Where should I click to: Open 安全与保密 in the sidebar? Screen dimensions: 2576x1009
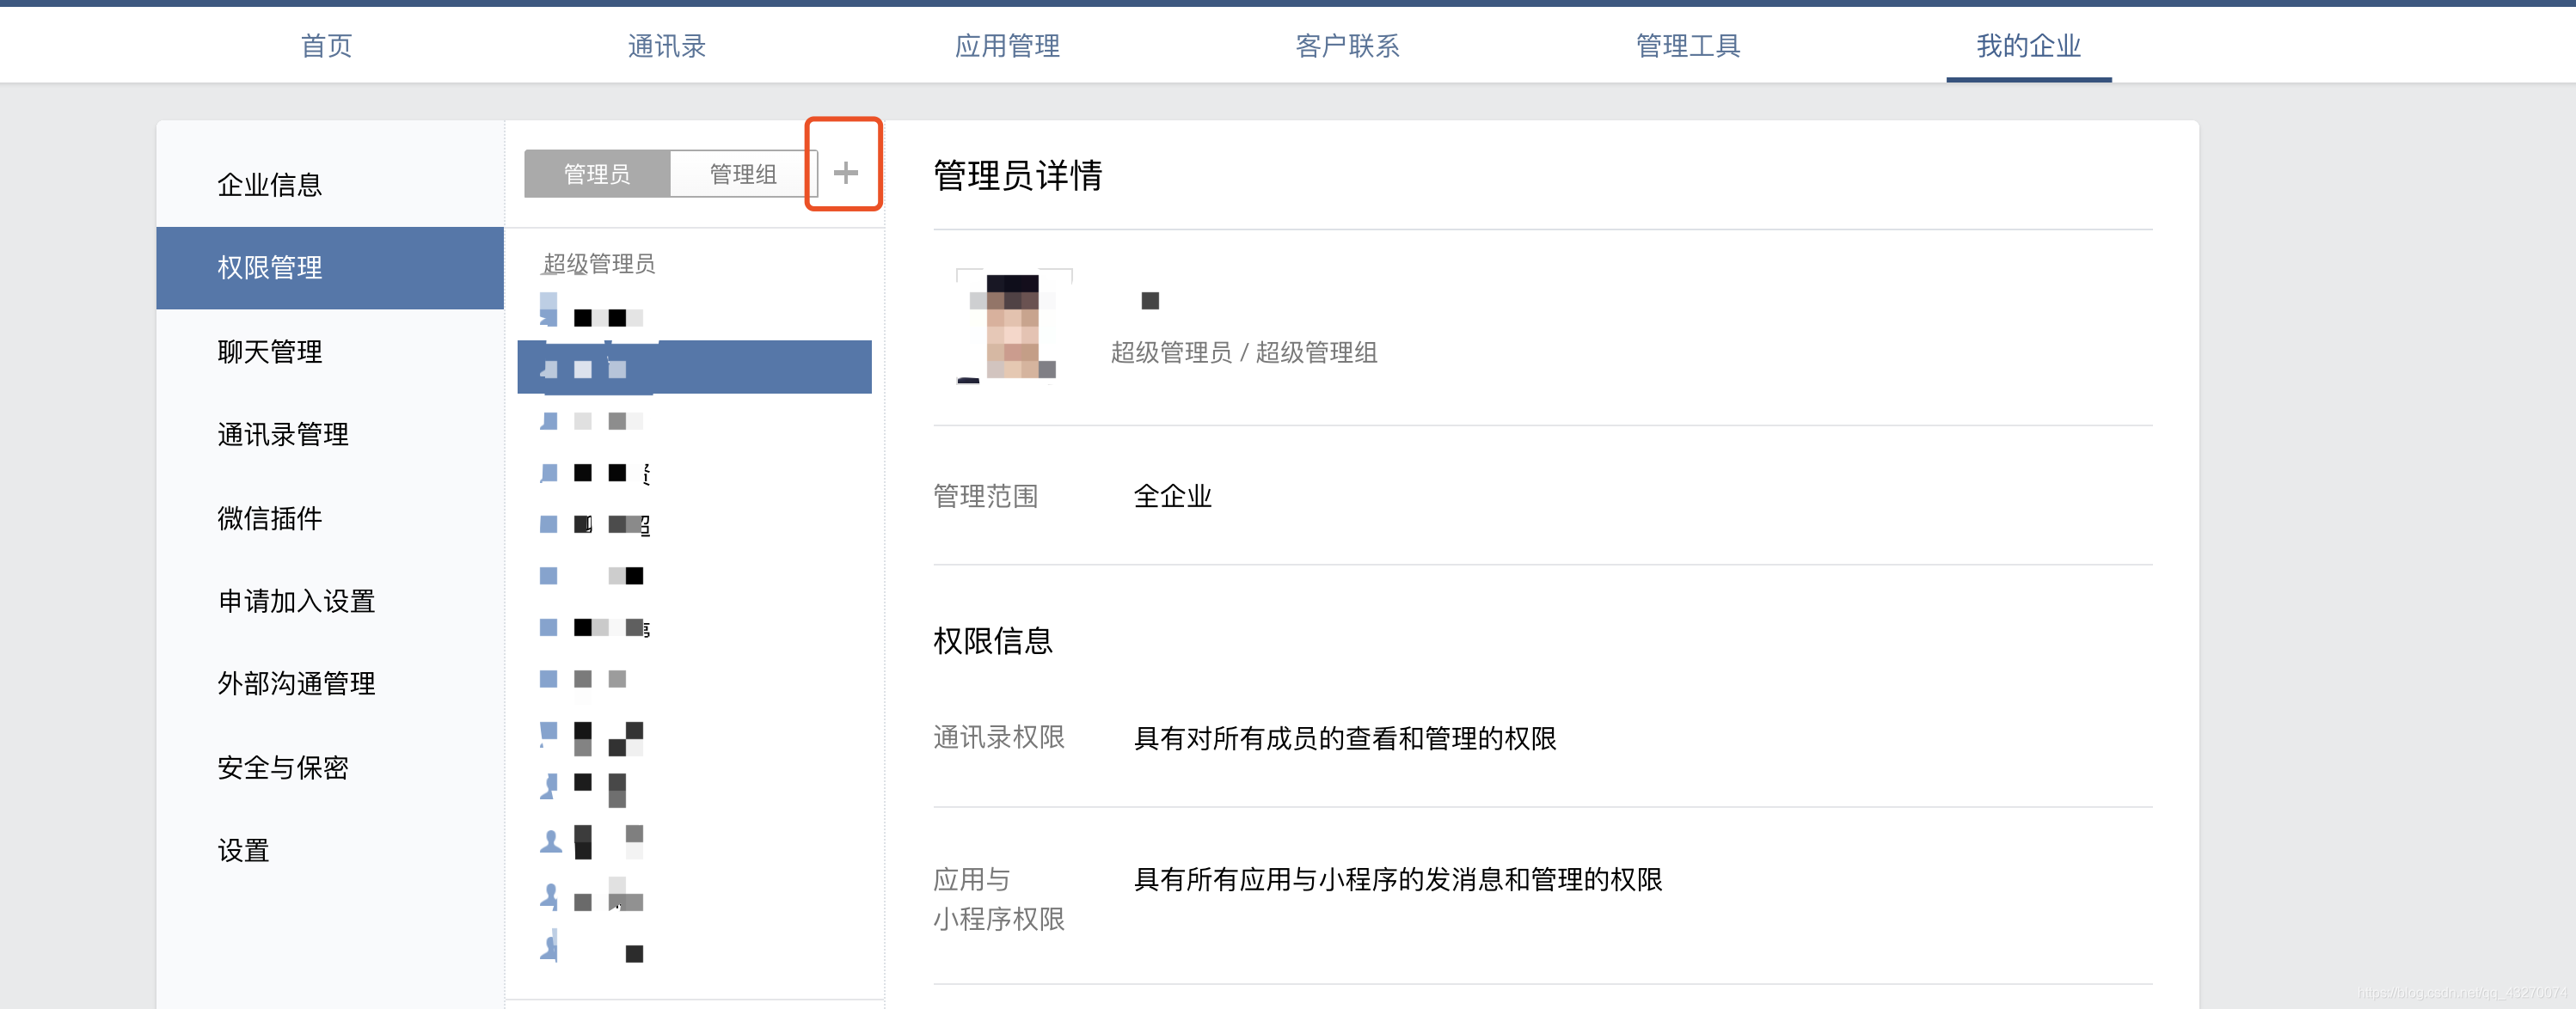pyautogui.click(x=283, y=768)
